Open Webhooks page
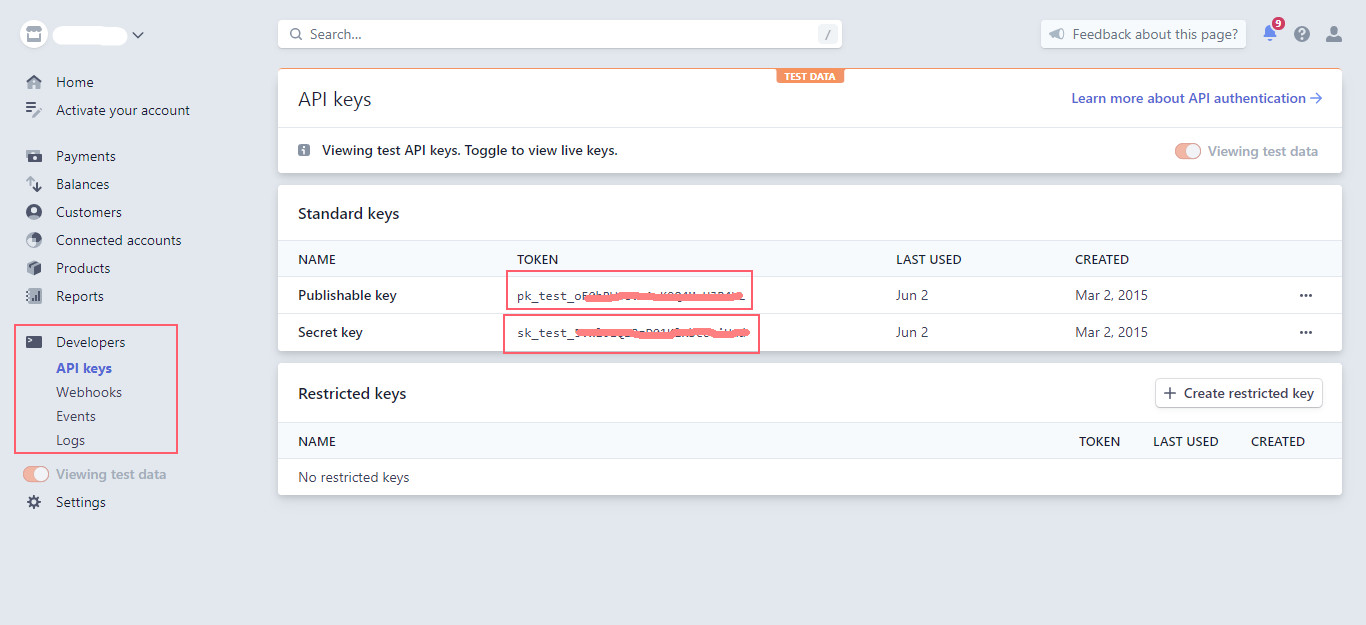This screenshot has width=1366, height=625. pyautogui.click(x=89, y=392)
